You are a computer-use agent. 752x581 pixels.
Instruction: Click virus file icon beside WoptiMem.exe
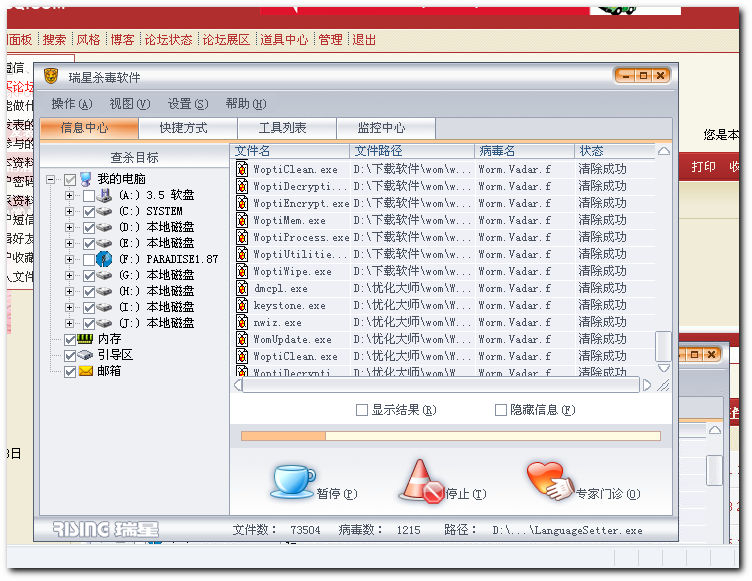click(242, 220)
